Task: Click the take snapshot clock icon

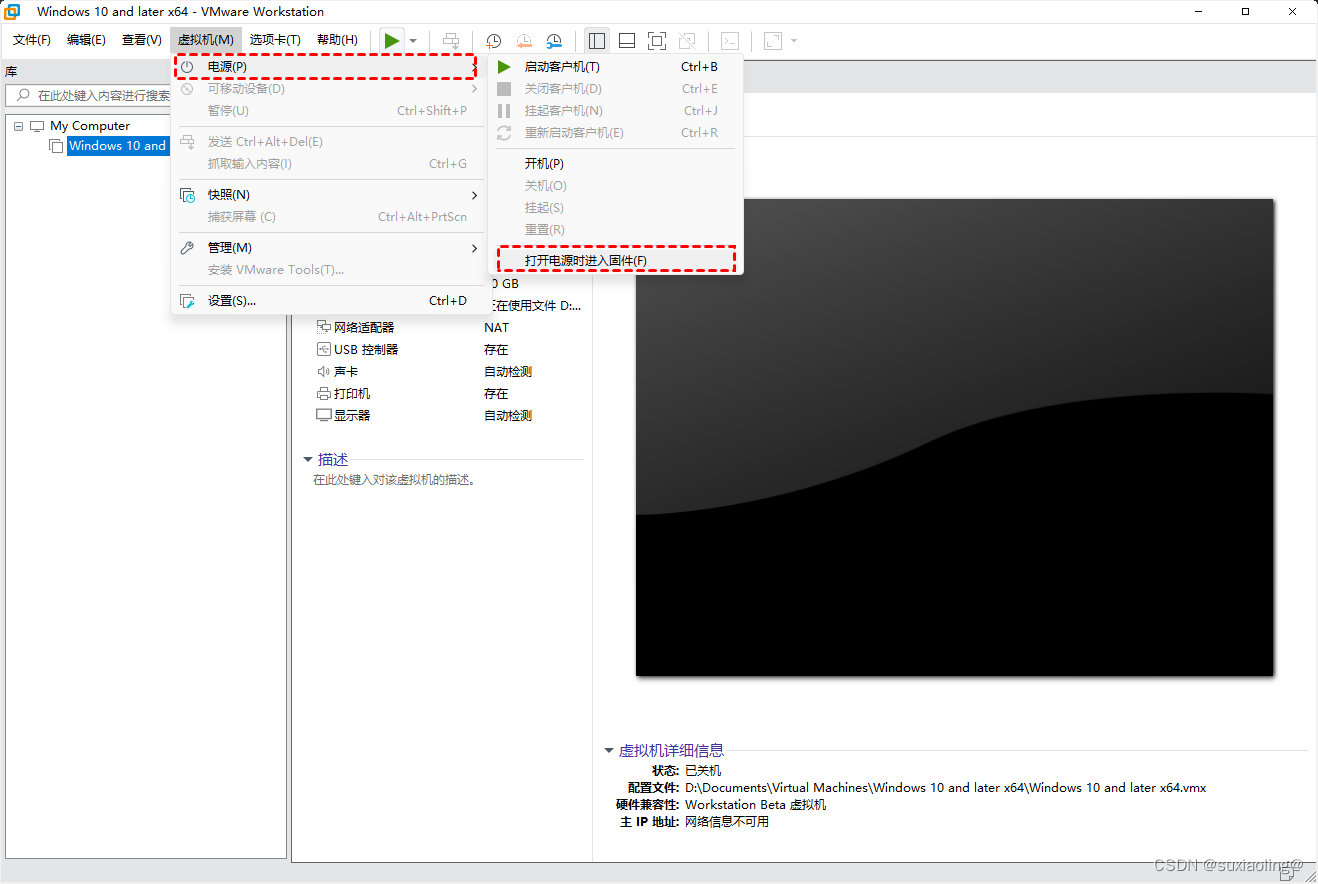Action: pyautogui.click(x=494, y=41)
